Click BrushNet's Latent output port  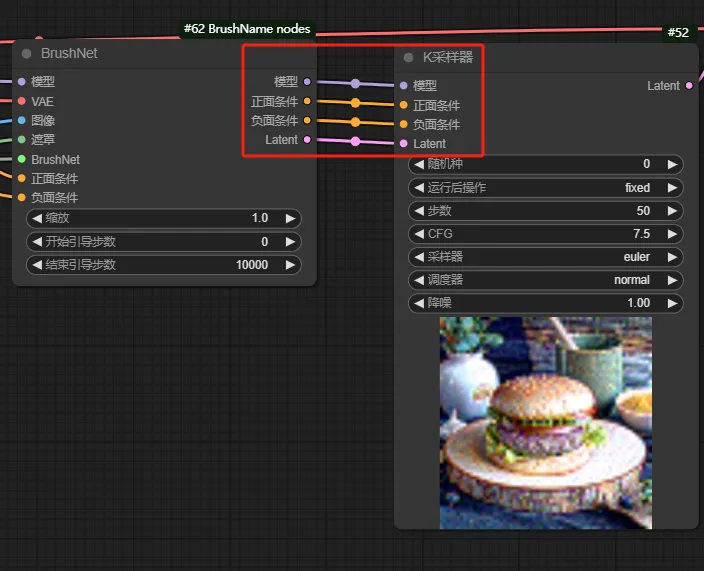pos(307,140)
